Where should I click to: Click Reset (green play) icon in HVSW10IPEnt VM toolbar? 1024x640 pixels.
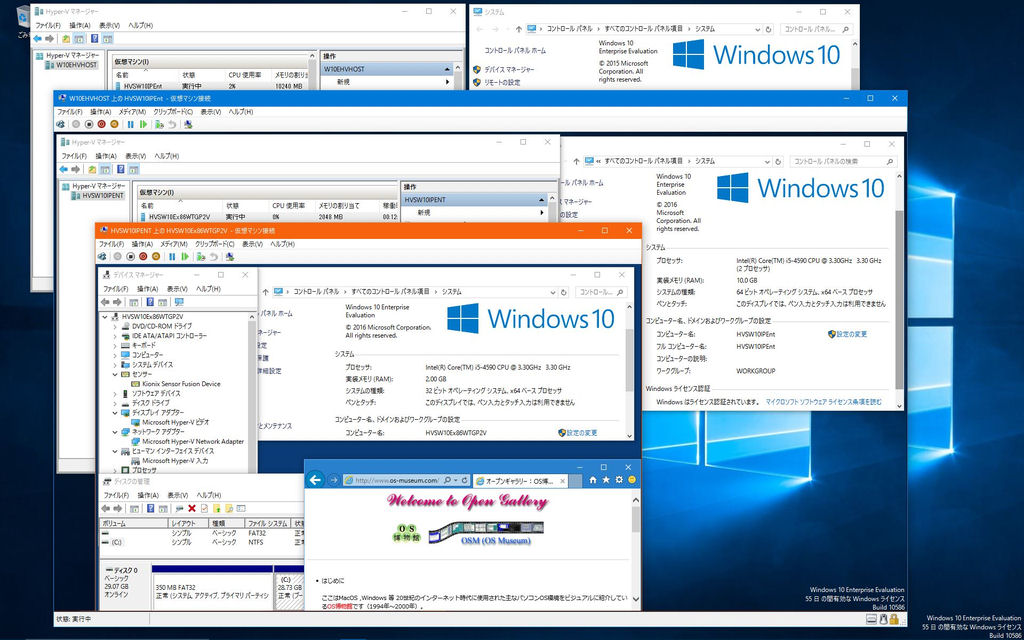[x=143, y=124]
